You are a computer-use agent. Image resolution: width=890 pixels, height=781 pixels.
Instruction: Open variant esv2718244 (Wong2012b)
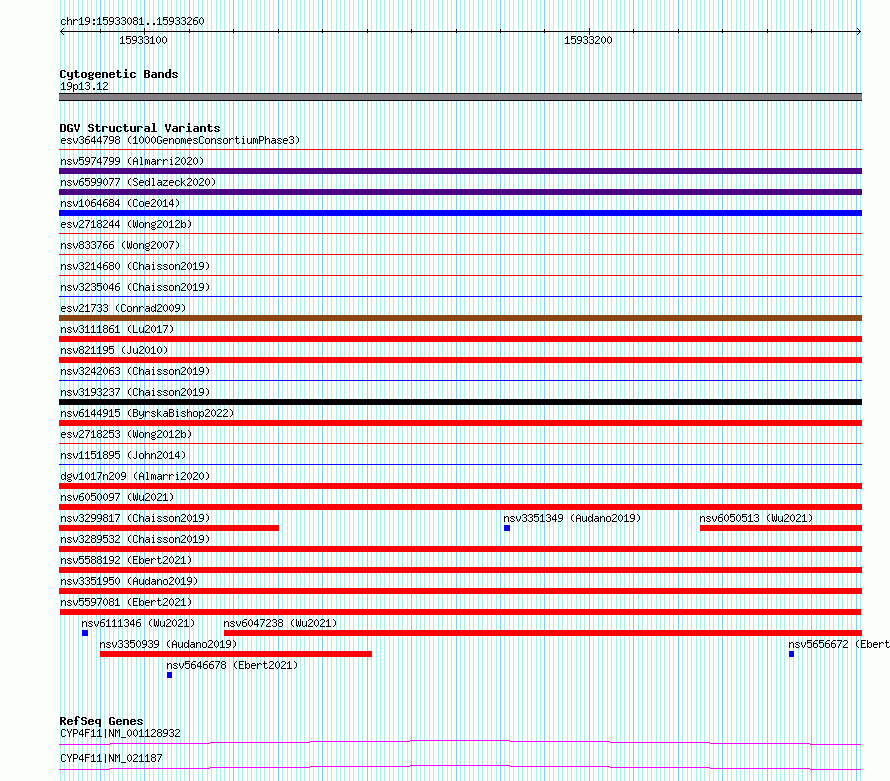pos(126,224)
